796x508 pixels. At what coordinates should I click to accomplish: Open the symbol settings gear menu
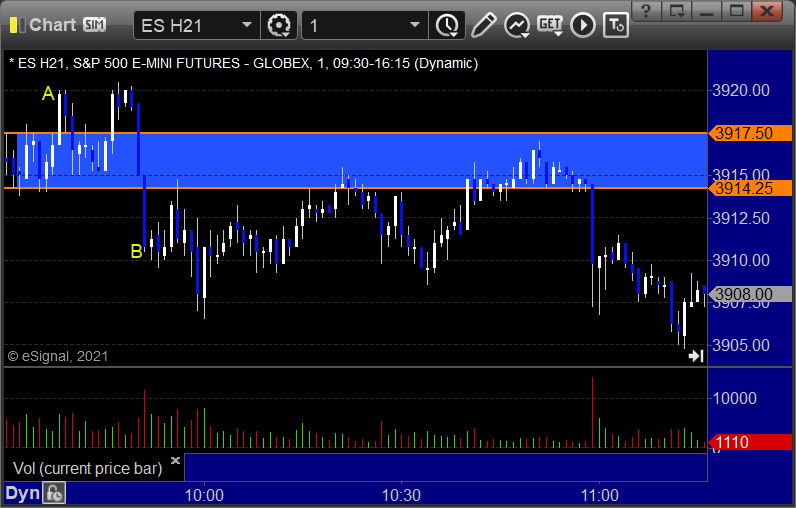(x=279, y=25)
